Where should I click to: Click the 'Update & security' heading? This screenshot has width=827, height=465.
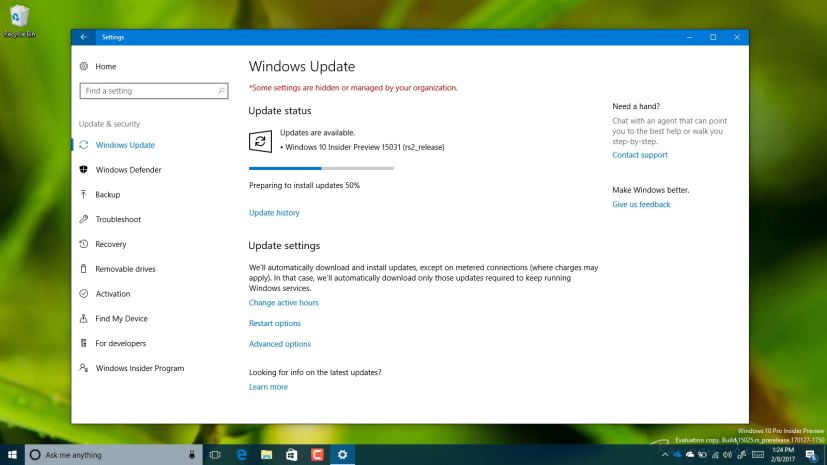(x=109, y=123)
